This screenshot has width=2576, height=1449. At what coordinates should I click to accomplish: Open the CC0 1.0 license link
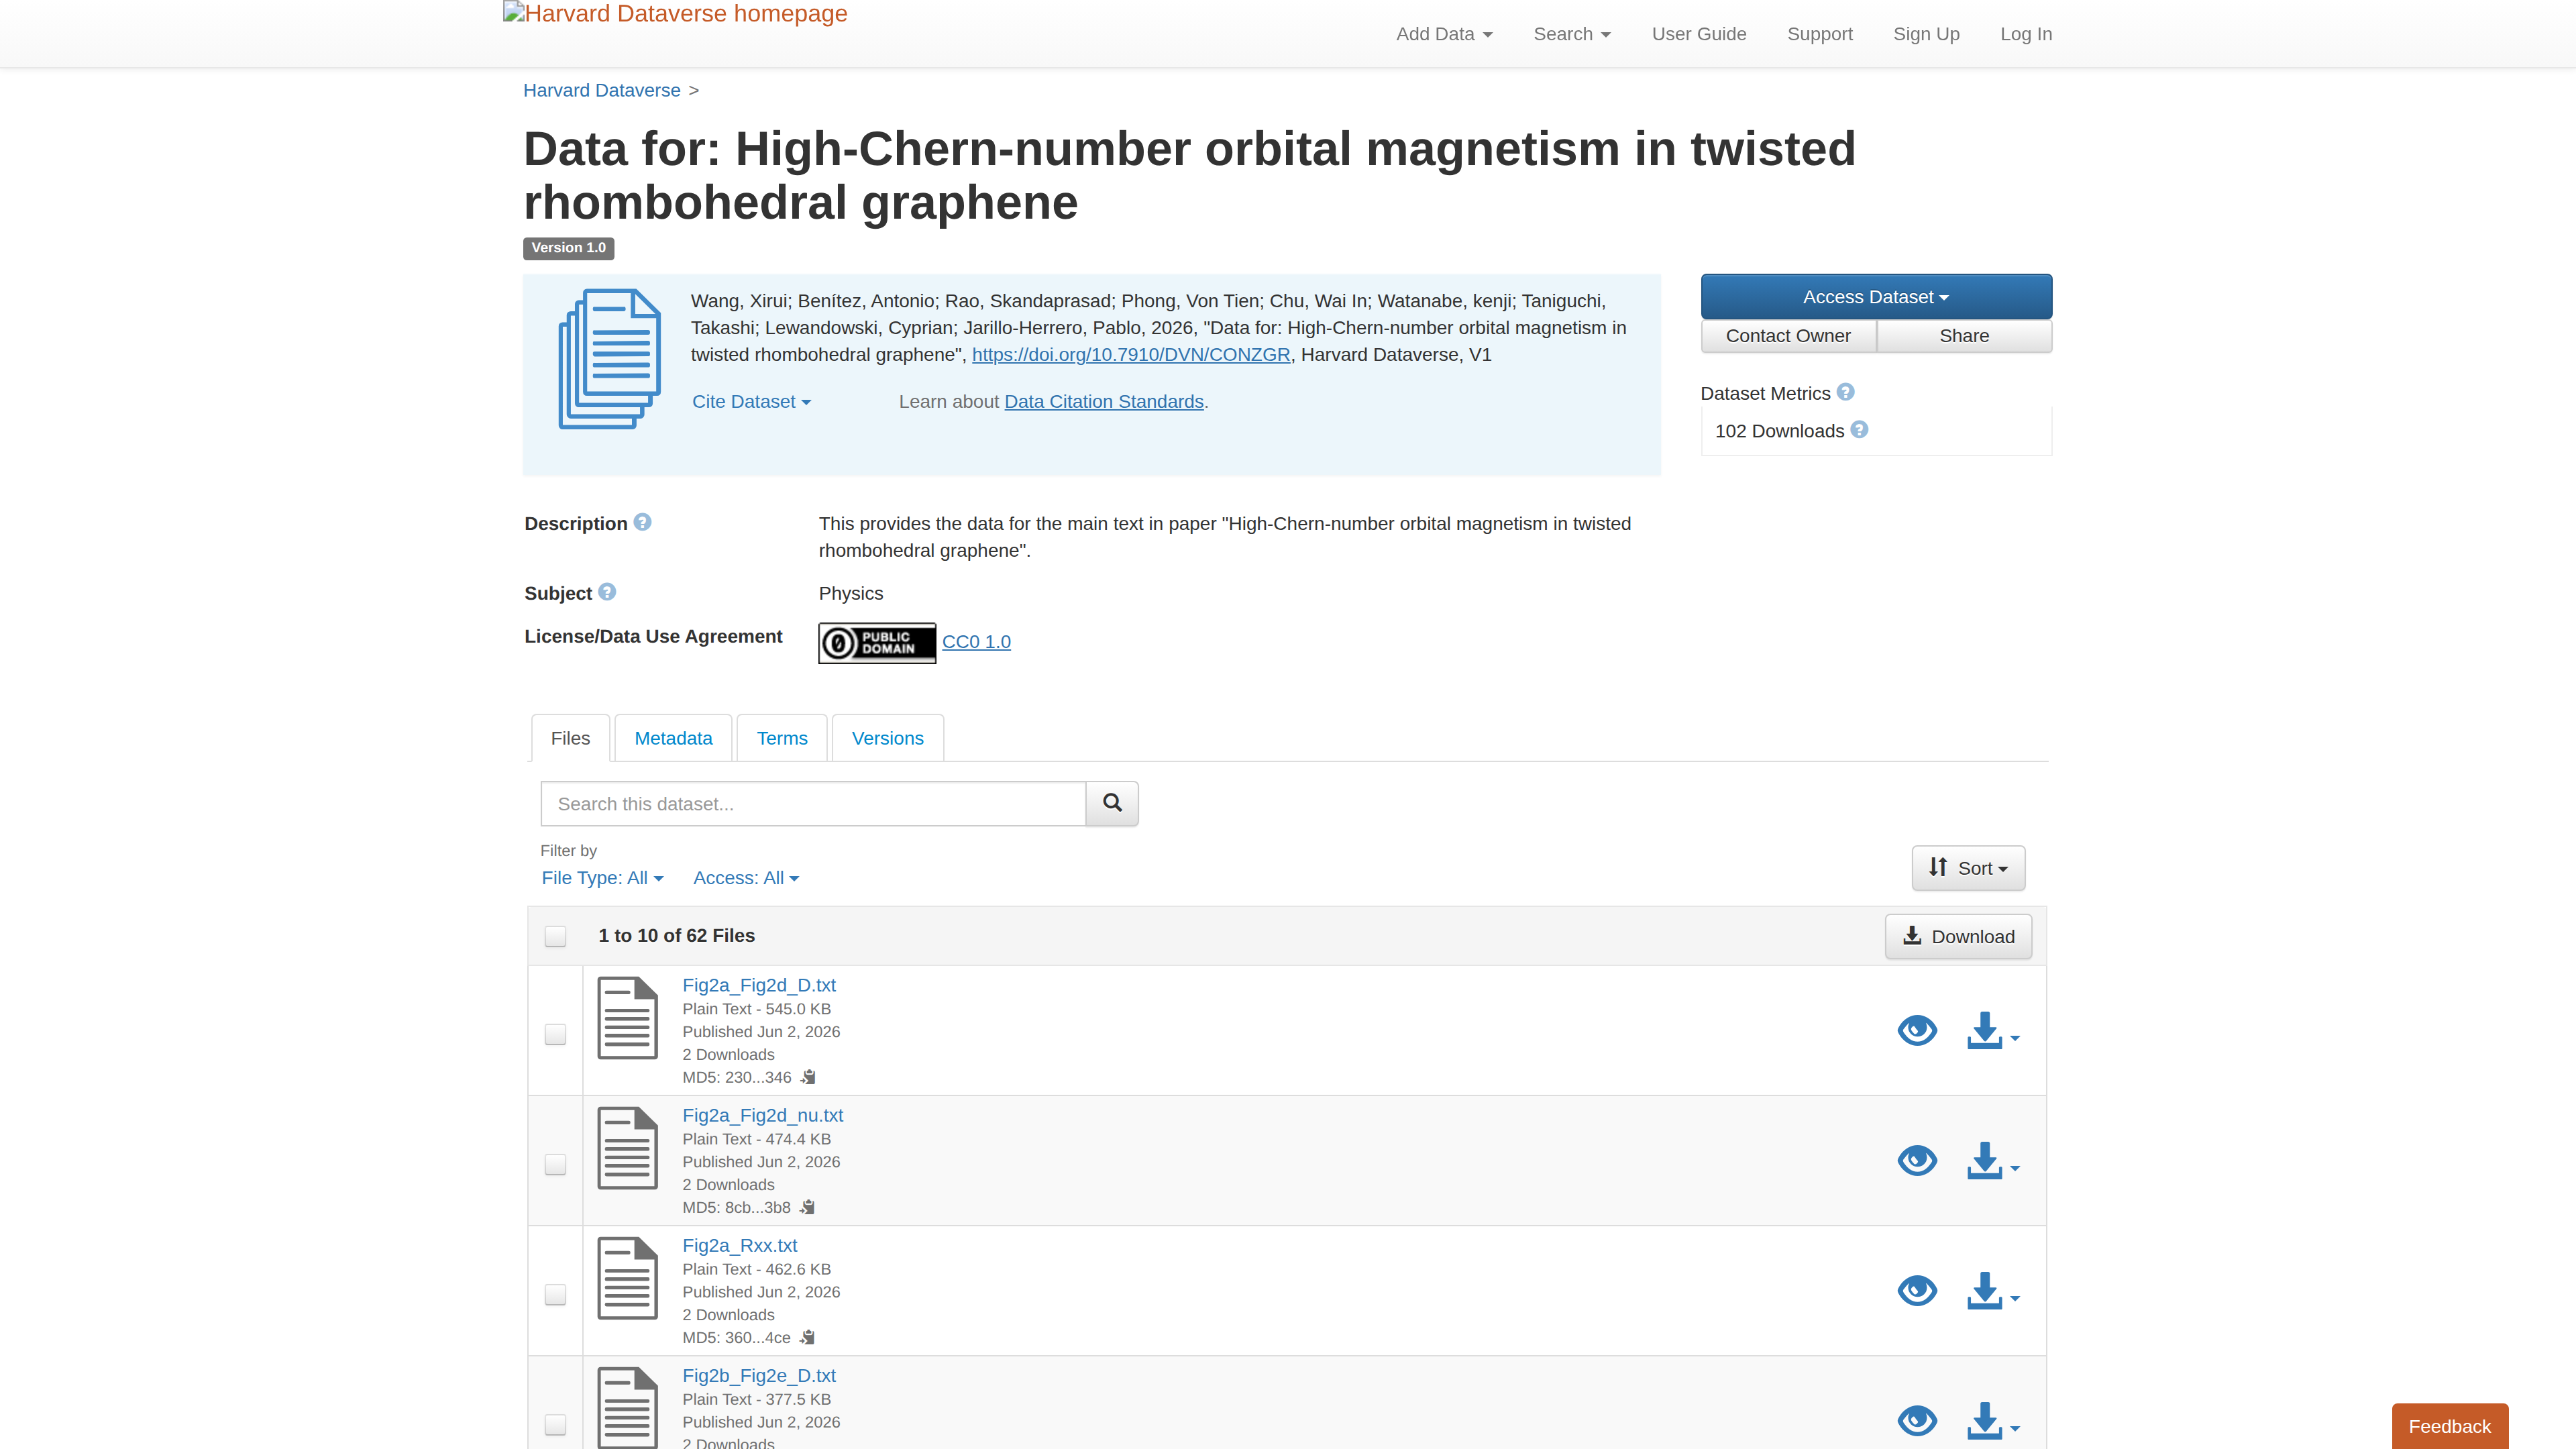[x=976, y=642]
